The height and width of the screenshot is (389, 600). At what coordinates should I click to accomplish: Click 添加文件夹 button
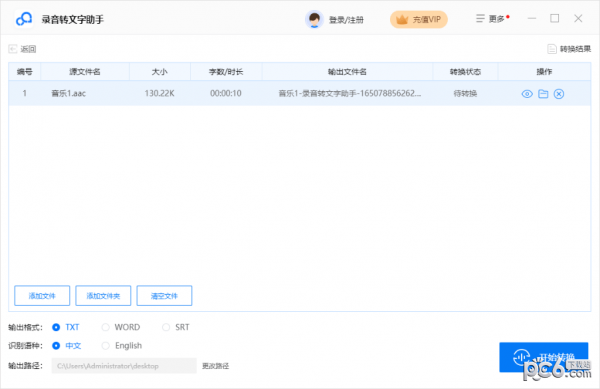[x=103, y=296]
